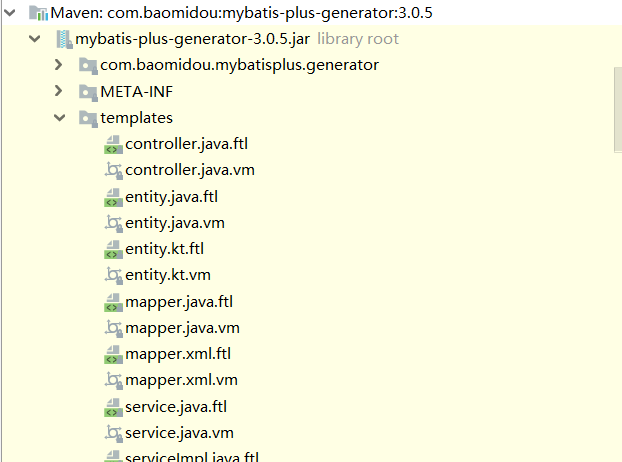
Task: Select controller.java.vm file
Action: [x=190, y=171]
